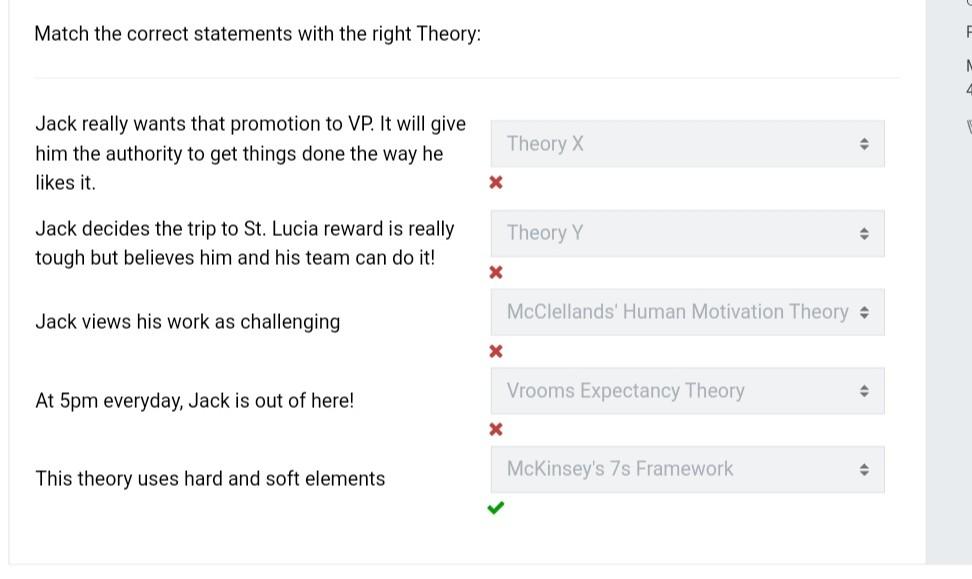Open the Theory X answer dropdown

tap(687, 143)
